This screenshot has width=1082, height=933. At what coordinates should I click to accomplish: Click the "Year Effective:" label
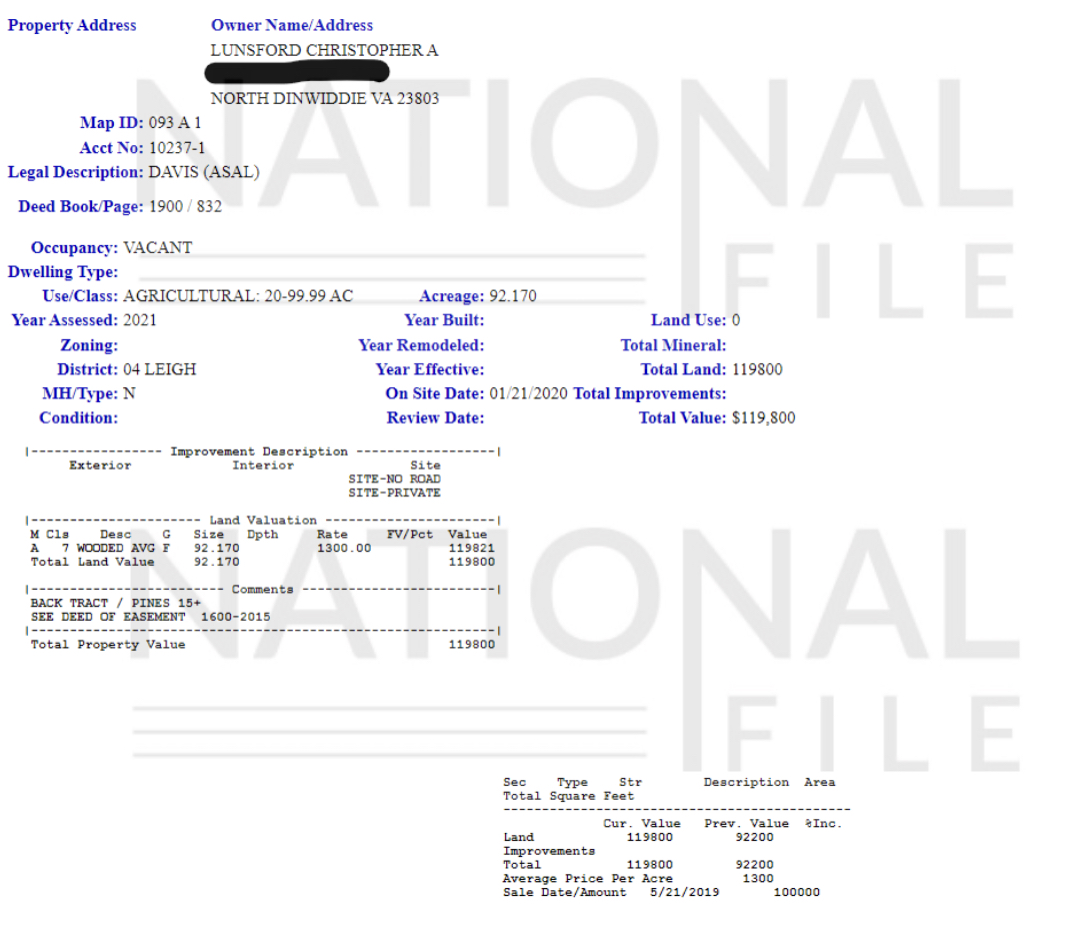coord(430,369)
